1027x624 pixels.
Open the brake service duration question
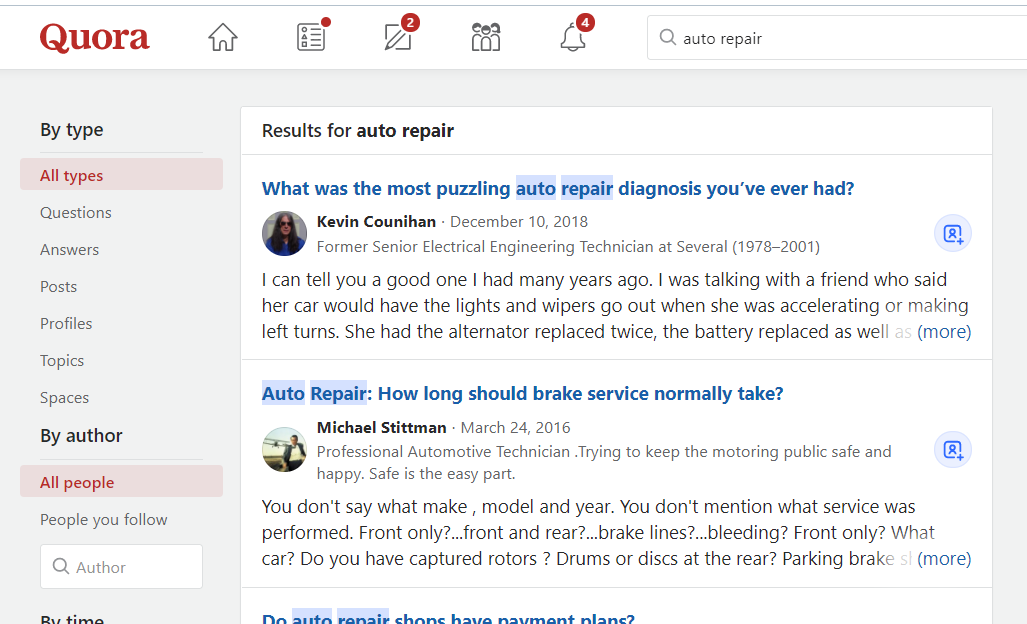point(522,394)
